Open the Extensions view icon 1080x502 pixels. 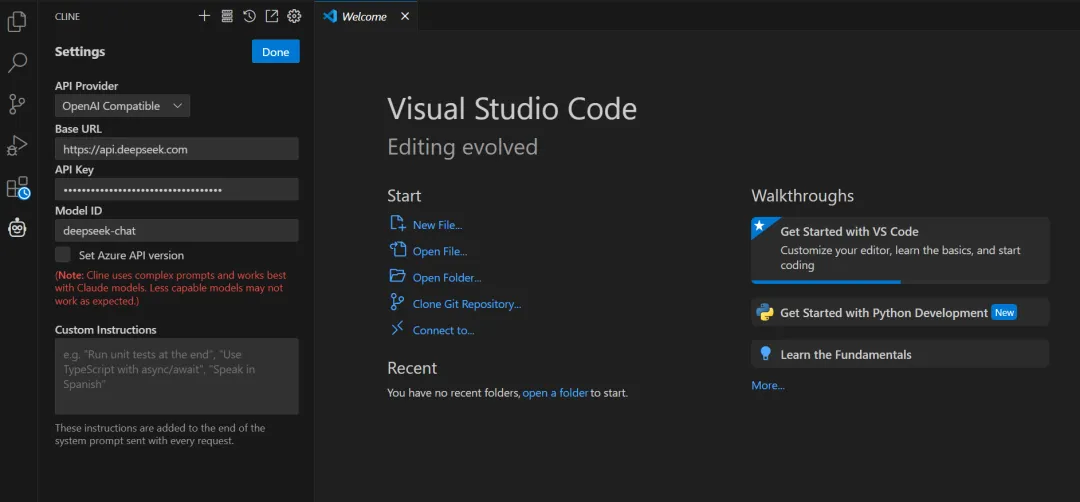point(17,188)
